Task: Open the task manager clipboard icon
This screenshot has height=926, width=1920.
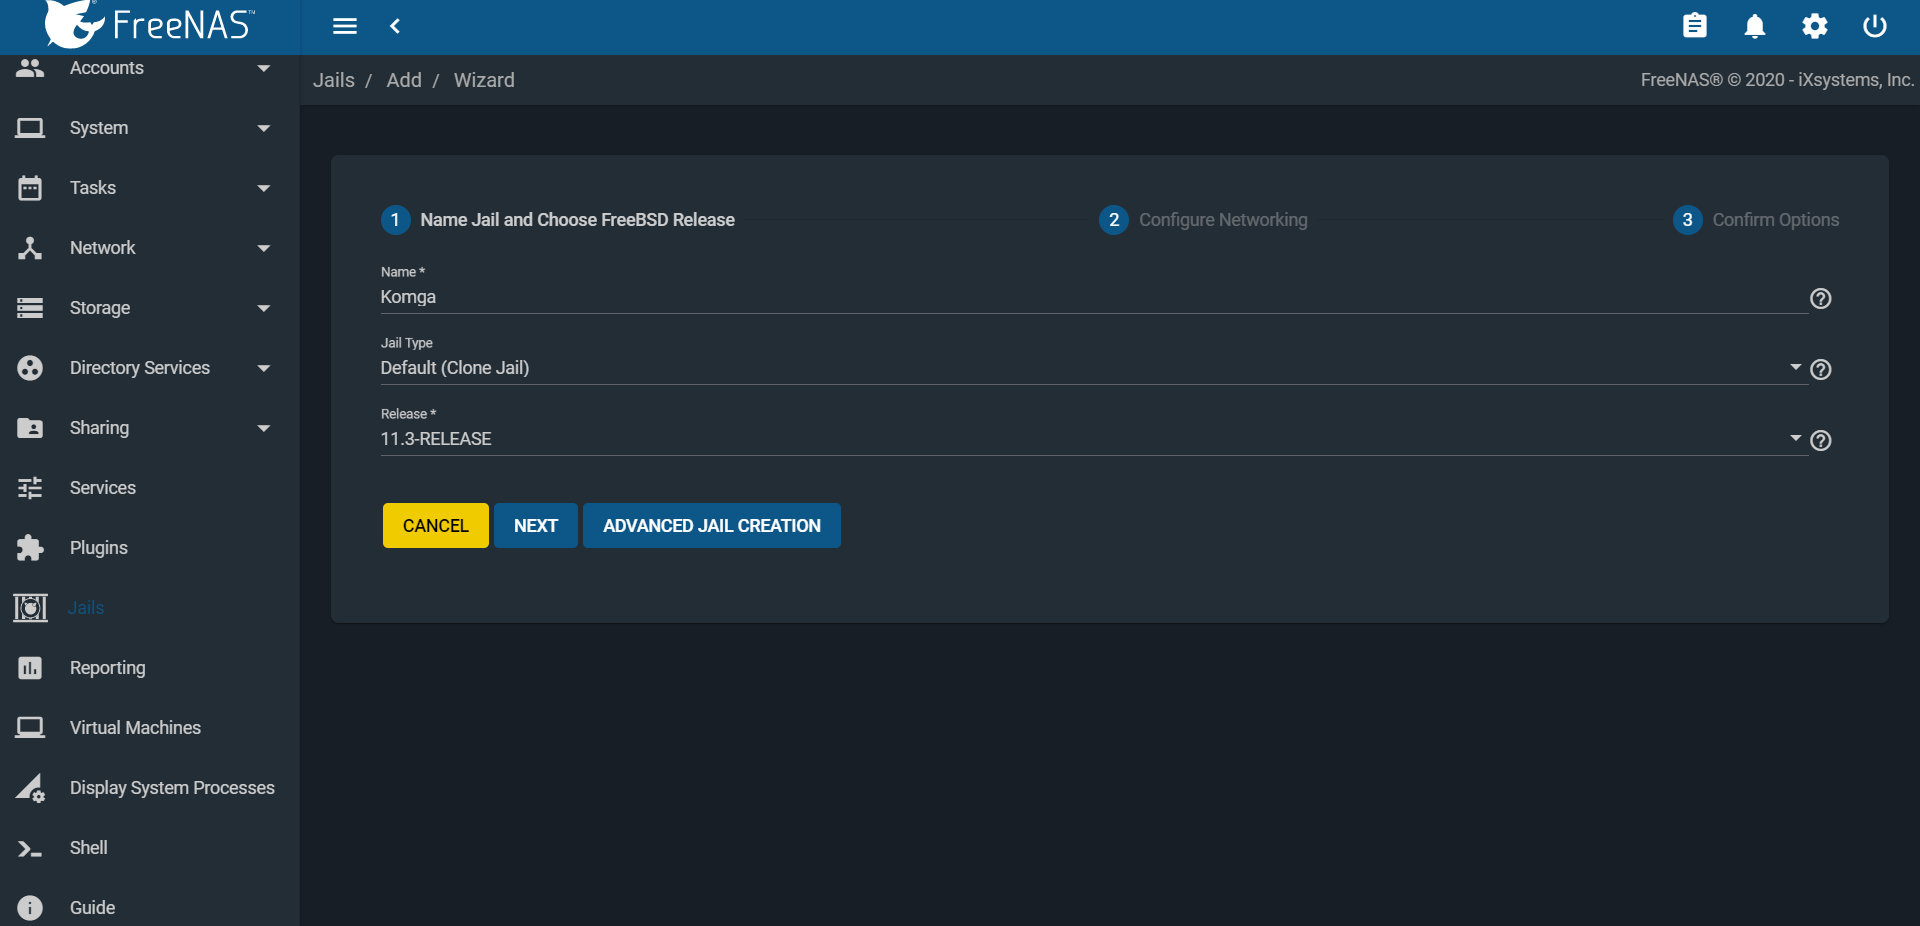Action: pos(1694,26)
